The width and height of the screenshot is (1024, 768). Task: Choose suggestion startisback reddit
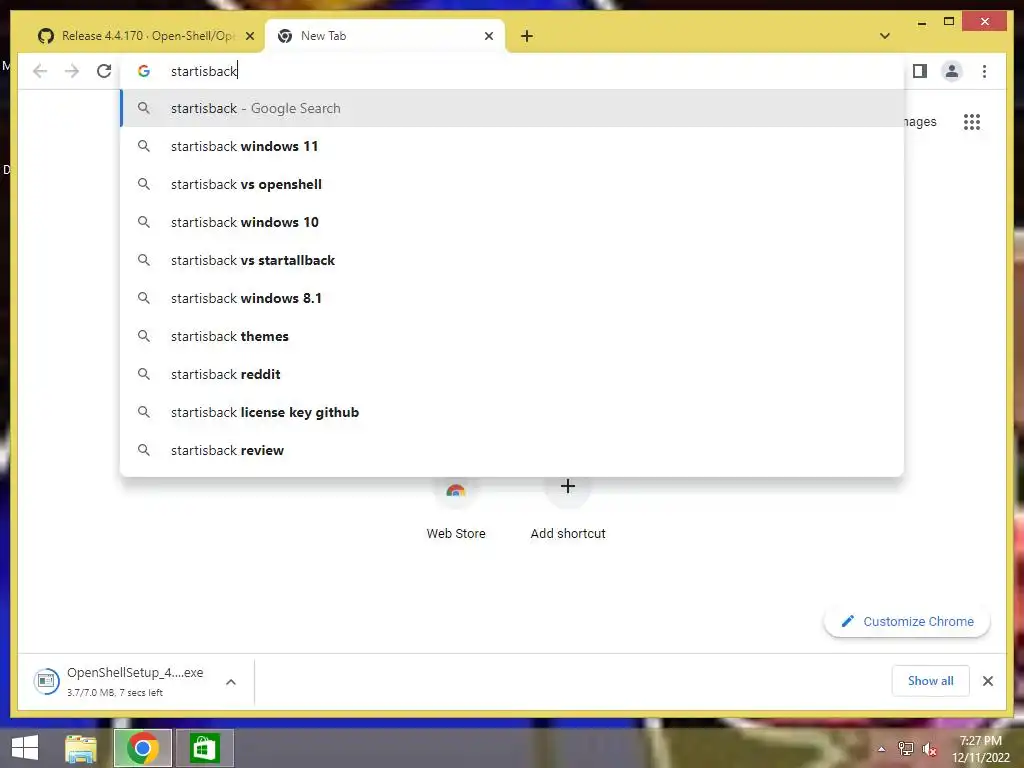pos(513,374)
